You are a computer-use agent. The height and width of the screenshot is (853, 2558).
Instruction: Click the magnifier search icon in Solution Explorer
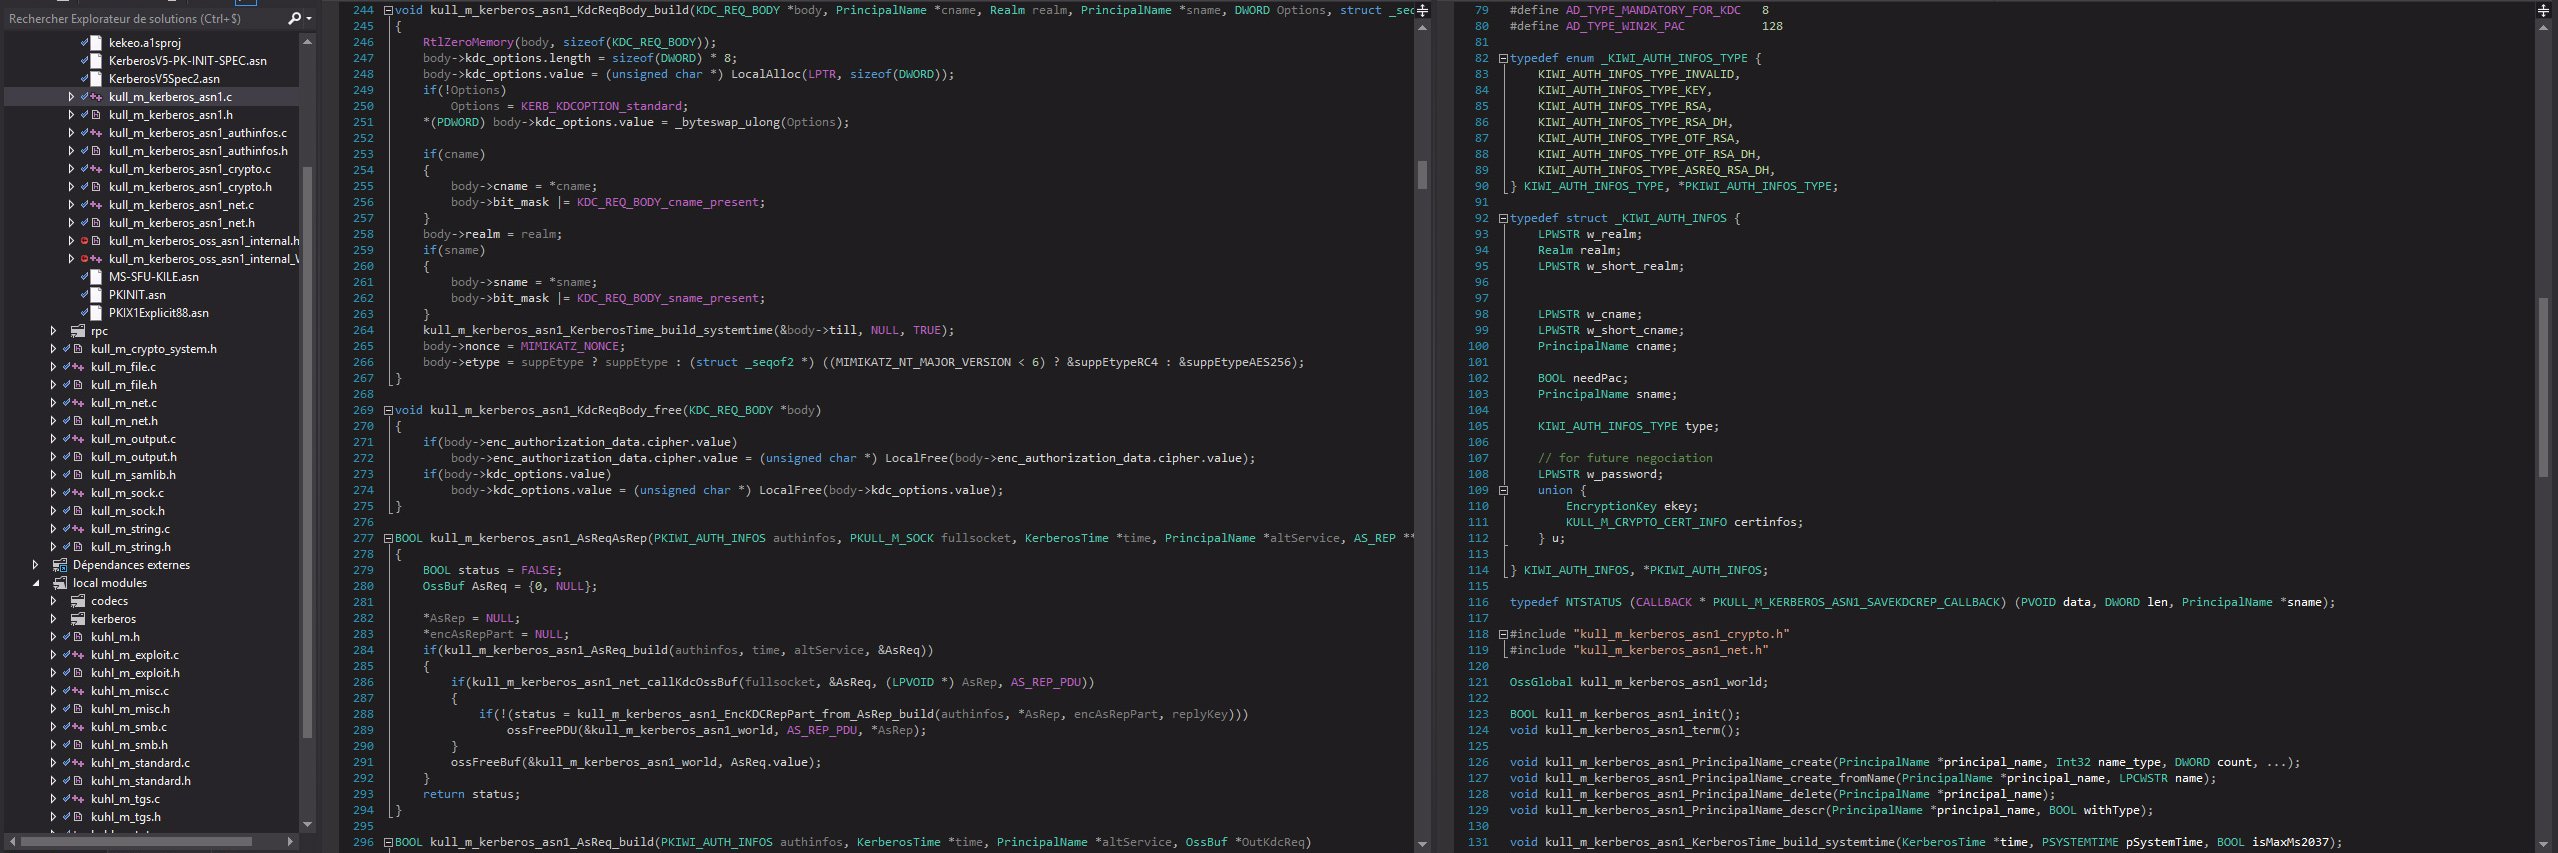[x=294, y=18]
